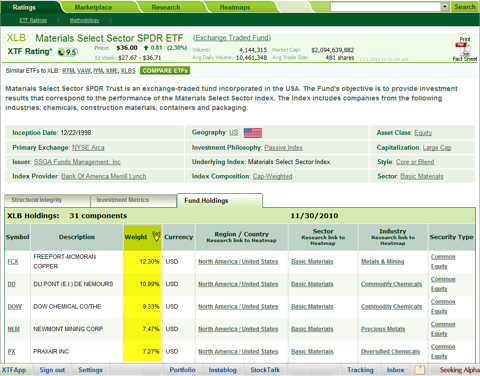This screenshot has width=480, height=376.
Task: Open the Metals & Mining industry link
Action: pos(382,262)
